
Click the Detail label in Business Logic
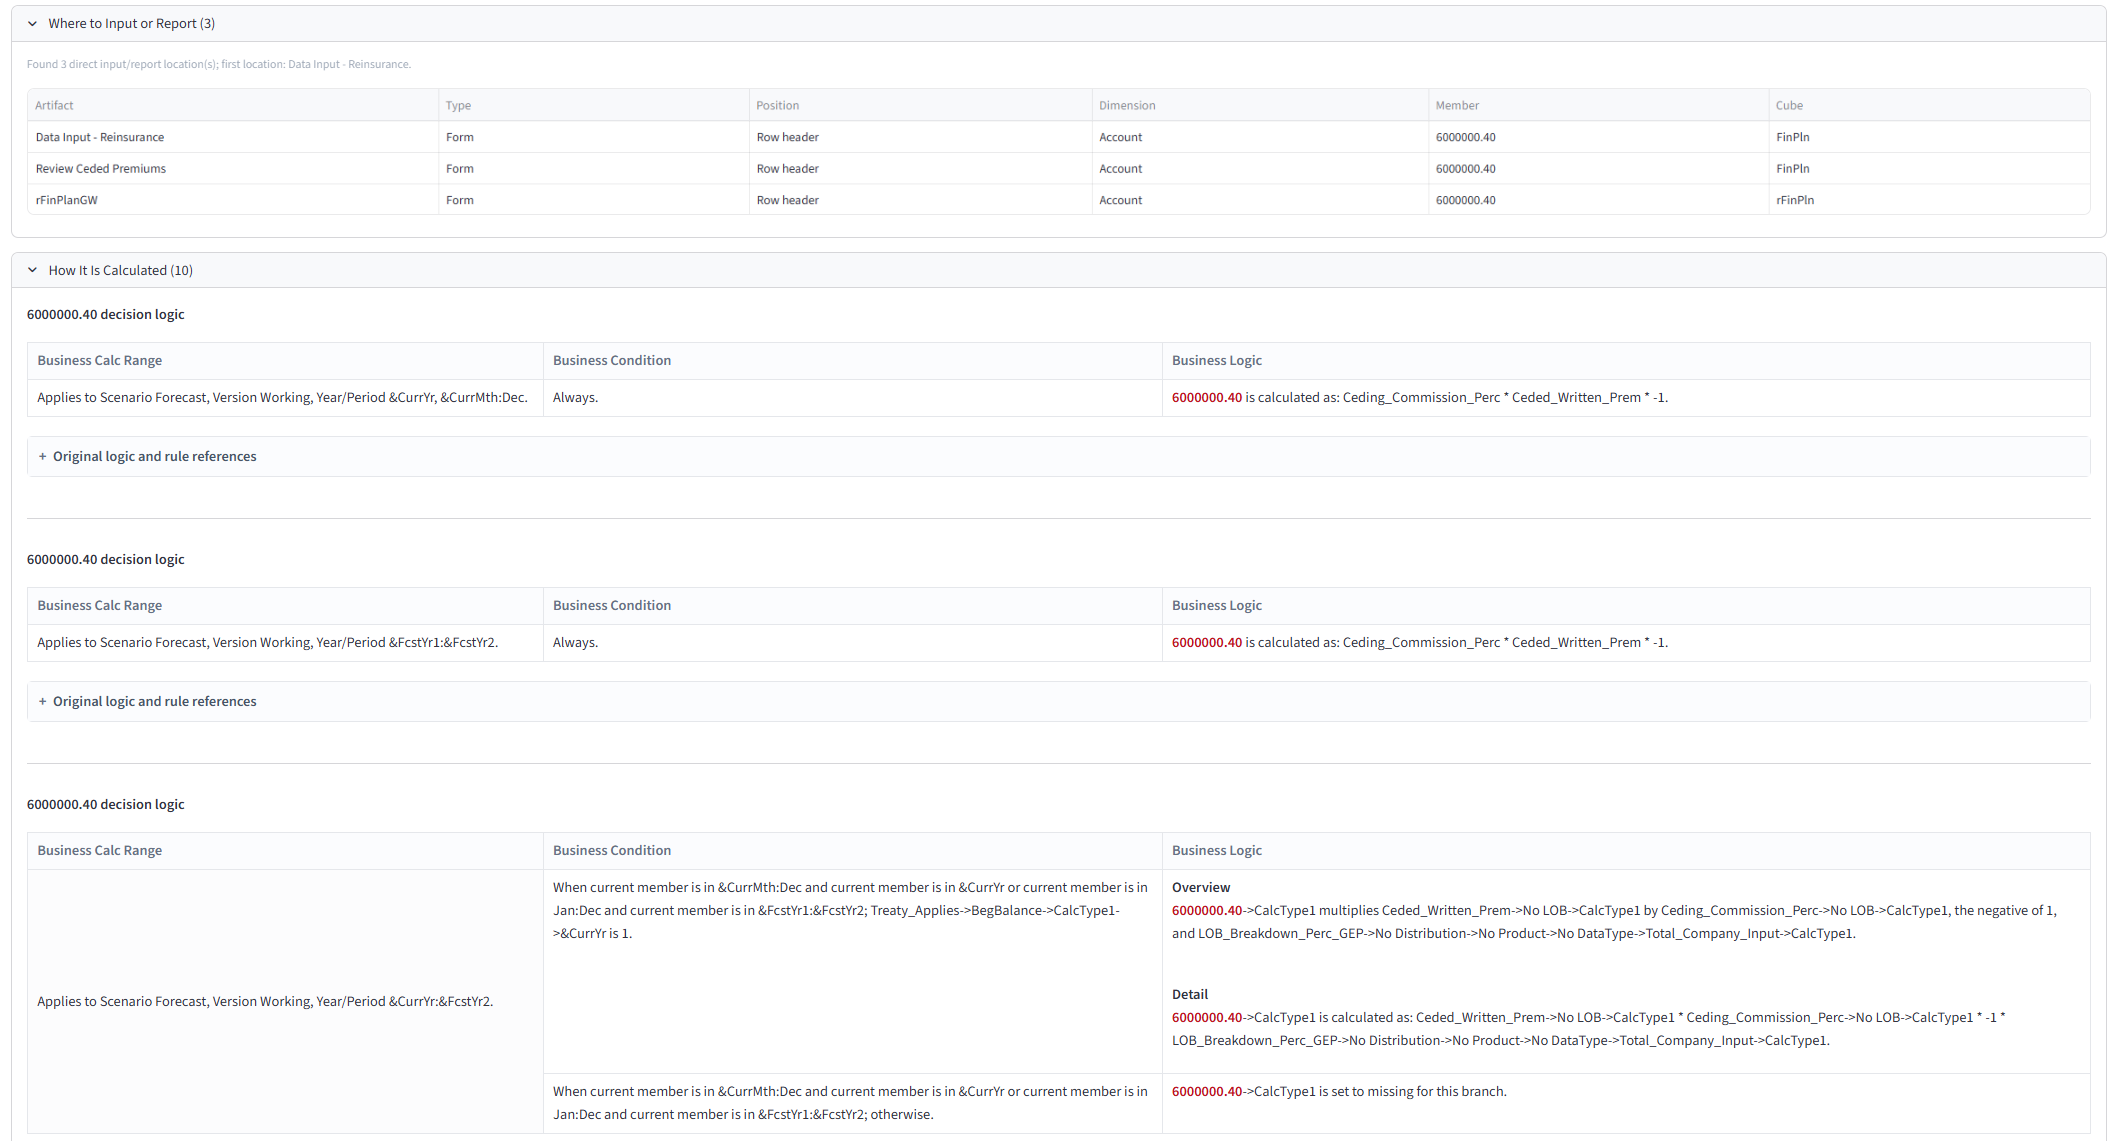pyautogui.click(x=1190, y=994)
